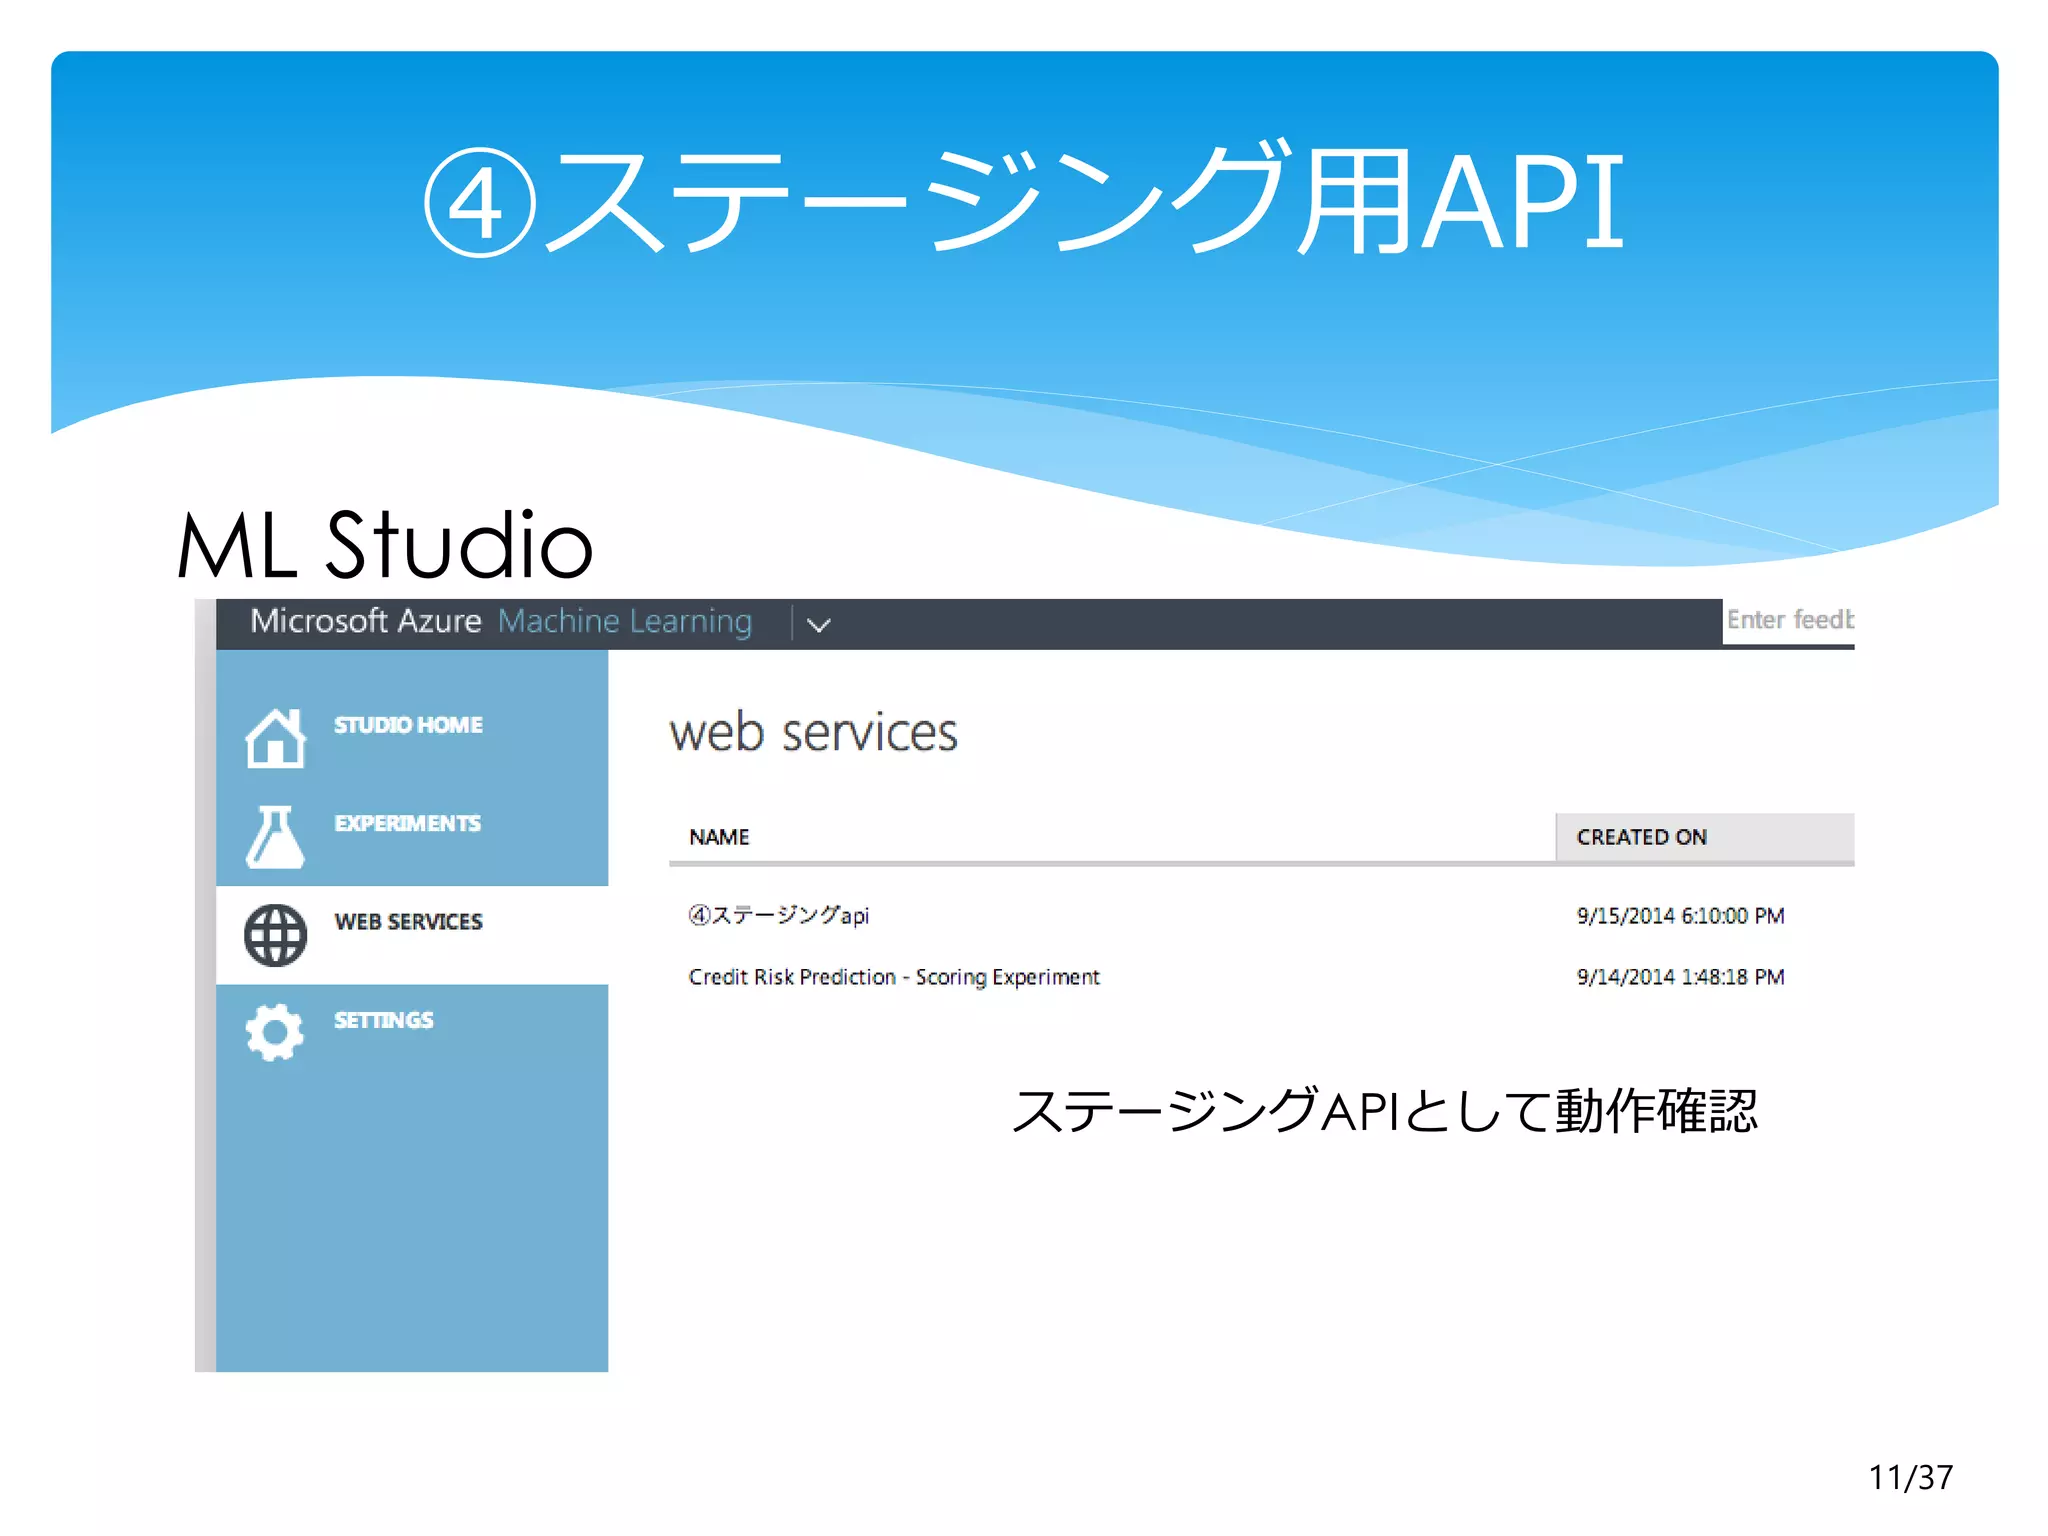Click the ④ステージング用API slide title
The image size is (2048, 1536).
(1024, 201)
